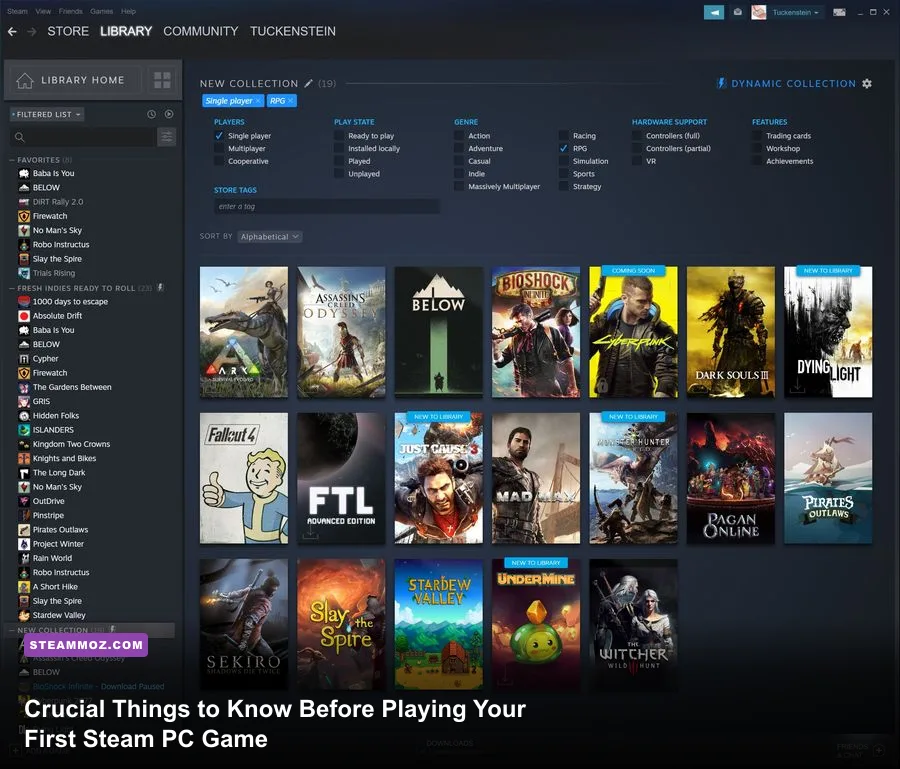
Task: Click the Rain World game icon
Action: click(x=24, y=558)
